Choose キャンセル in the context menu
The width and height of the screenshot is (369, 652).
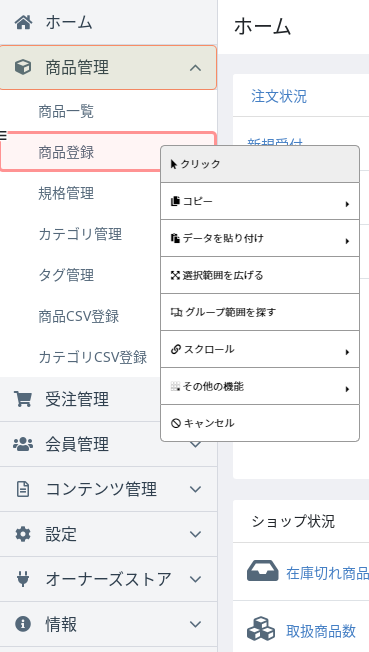[260, 423]
